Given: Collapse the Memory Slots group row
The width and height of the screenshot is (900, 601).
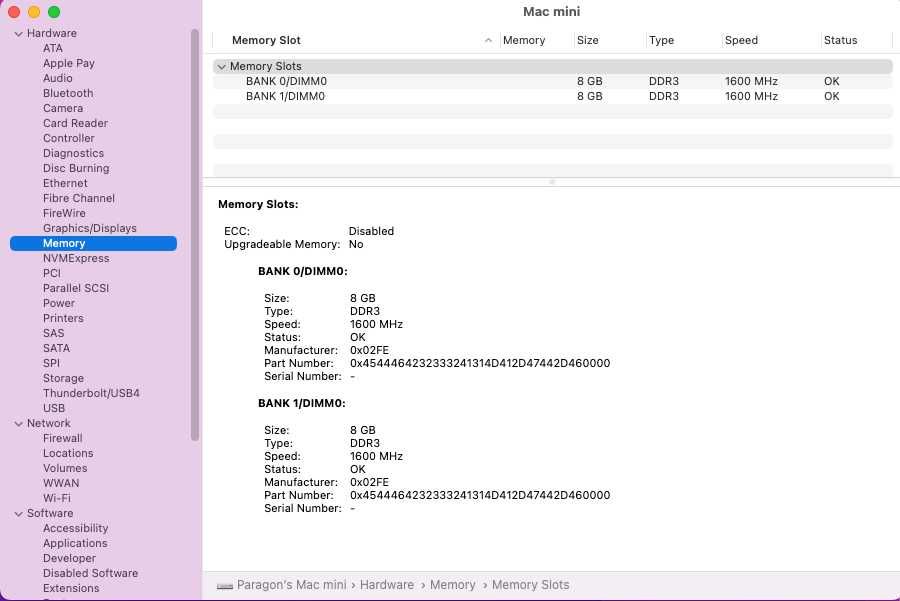Looking at the screenshot, I should point(222,67).
